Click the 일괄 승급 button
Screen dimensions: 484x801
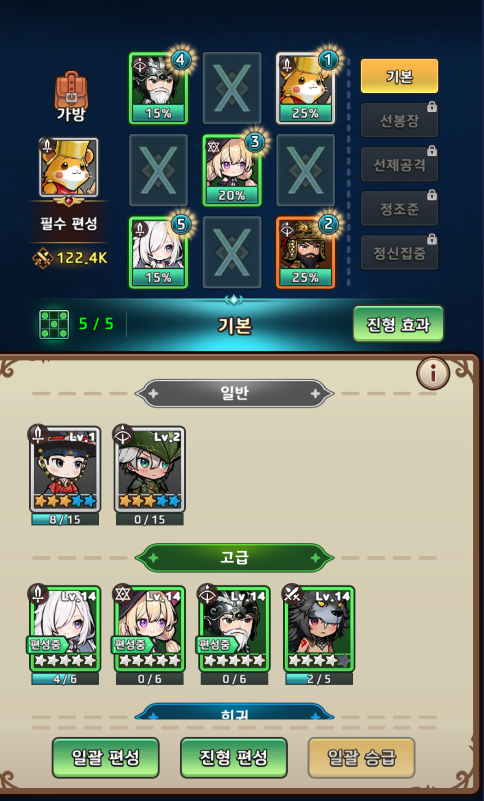pyautogui.click(x=361, y=758)
